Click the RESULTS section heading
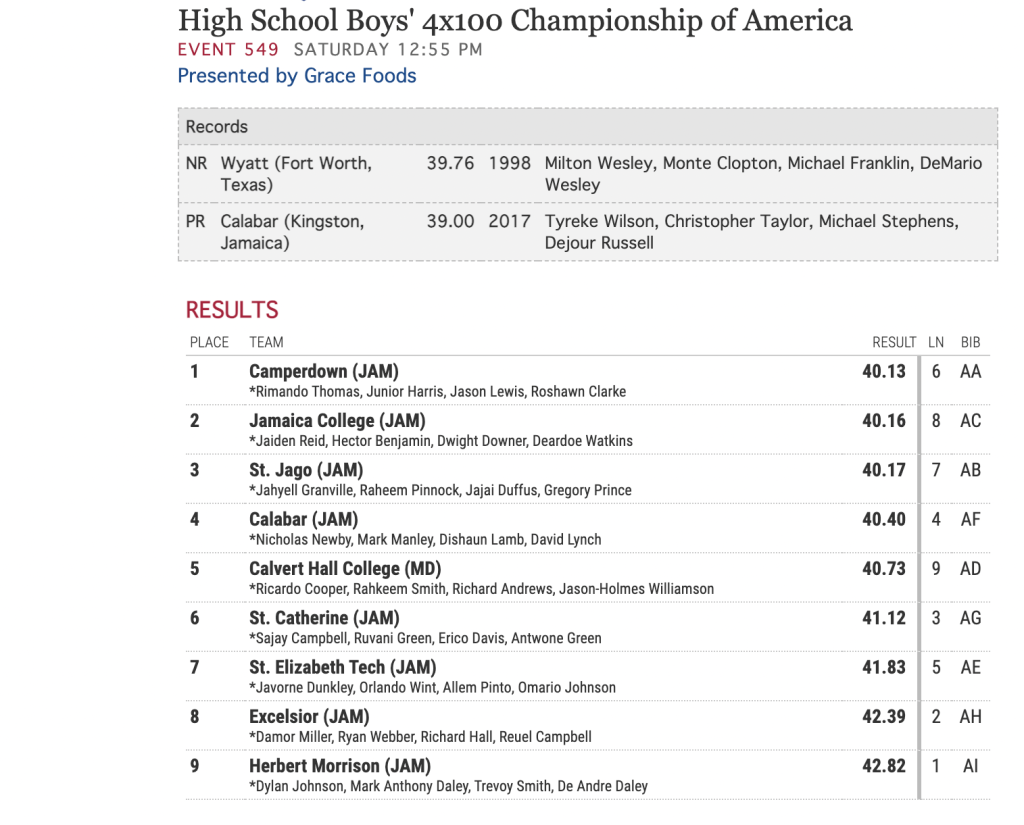Image resolution: width=1024 pixels, height=825 pixels. tap(232, 310)
